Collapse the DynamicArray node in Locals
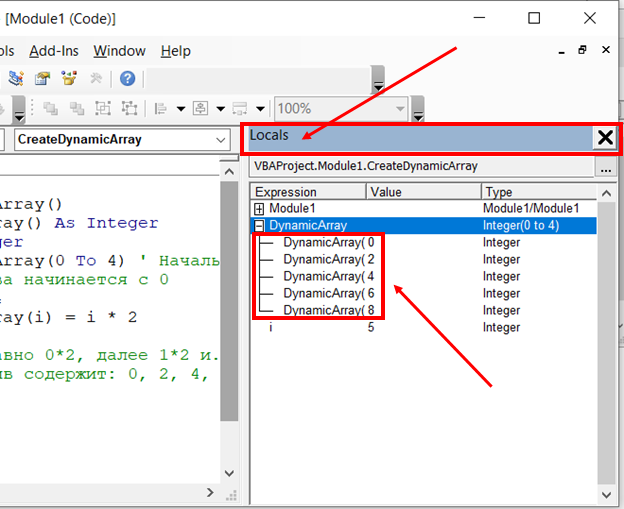The width and height of the screenshot is (624, 509). [x=259, y=226]
